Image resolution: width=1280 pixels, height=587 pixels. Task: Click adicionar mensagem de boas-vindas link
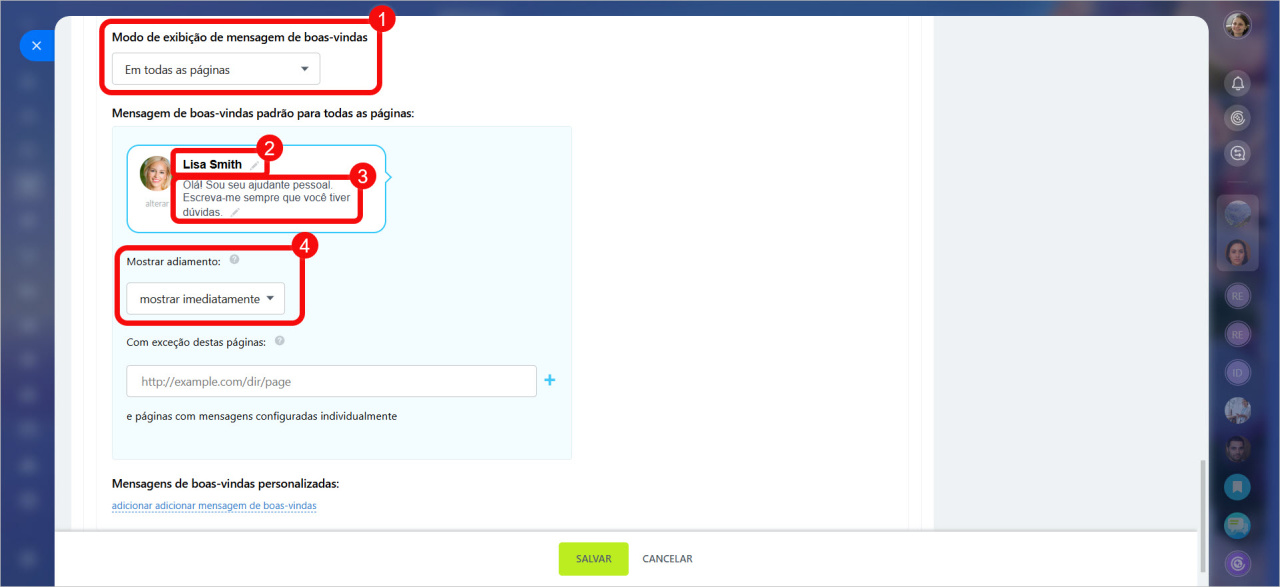click(x=214, y=506)
